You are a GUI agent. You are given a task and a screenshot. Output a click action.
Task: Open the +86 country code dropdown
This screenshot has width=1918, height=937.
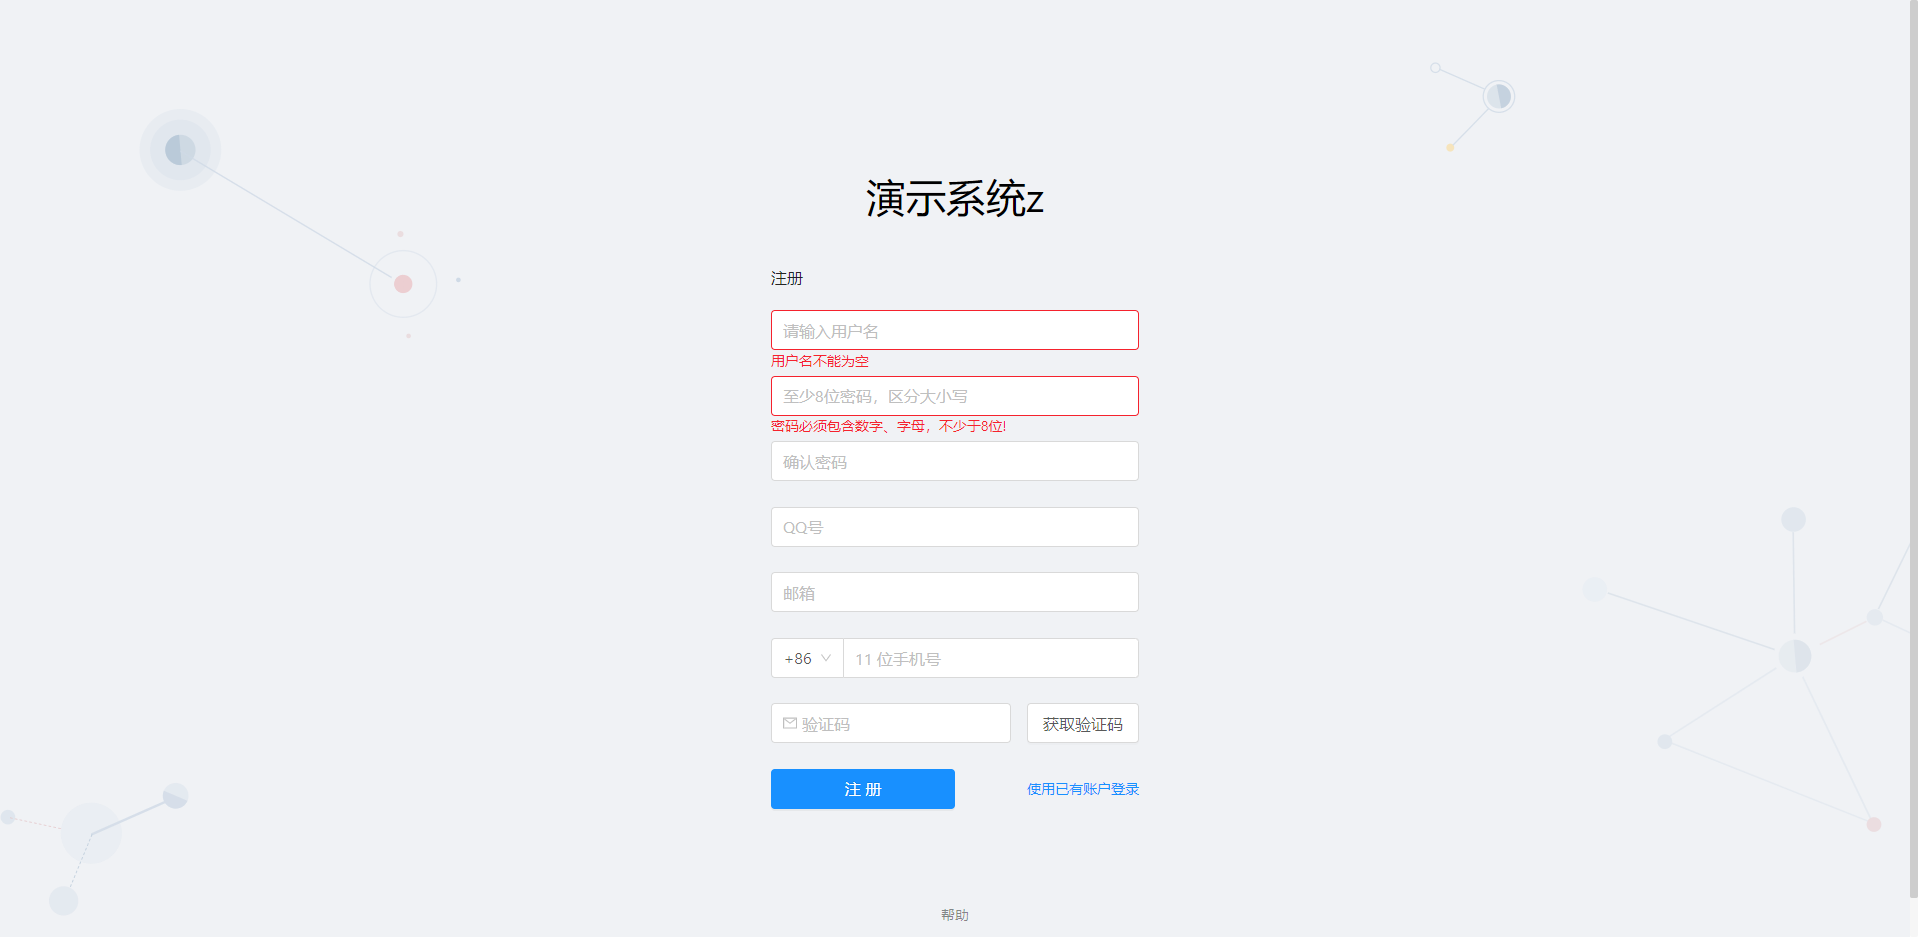[x=808, y=658]
